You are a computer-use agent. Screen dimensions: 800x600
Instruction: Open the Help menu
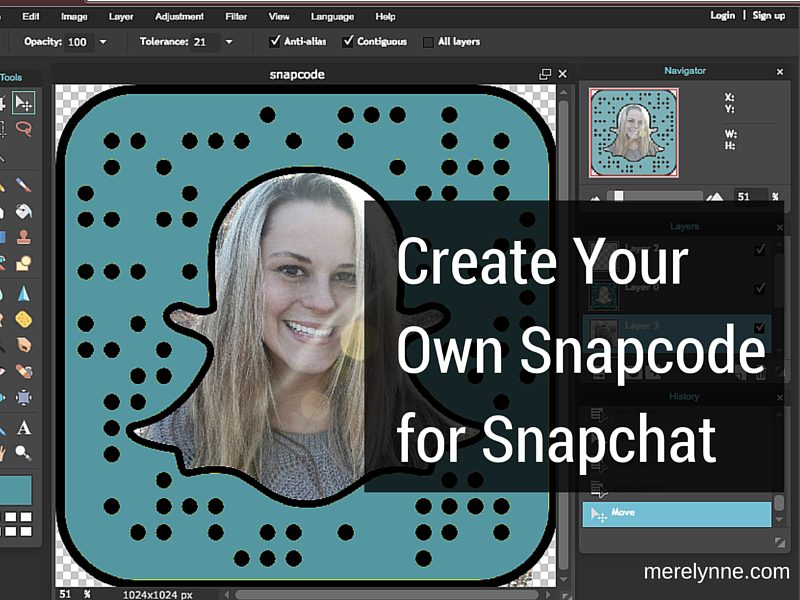click(x=386, y=16)
